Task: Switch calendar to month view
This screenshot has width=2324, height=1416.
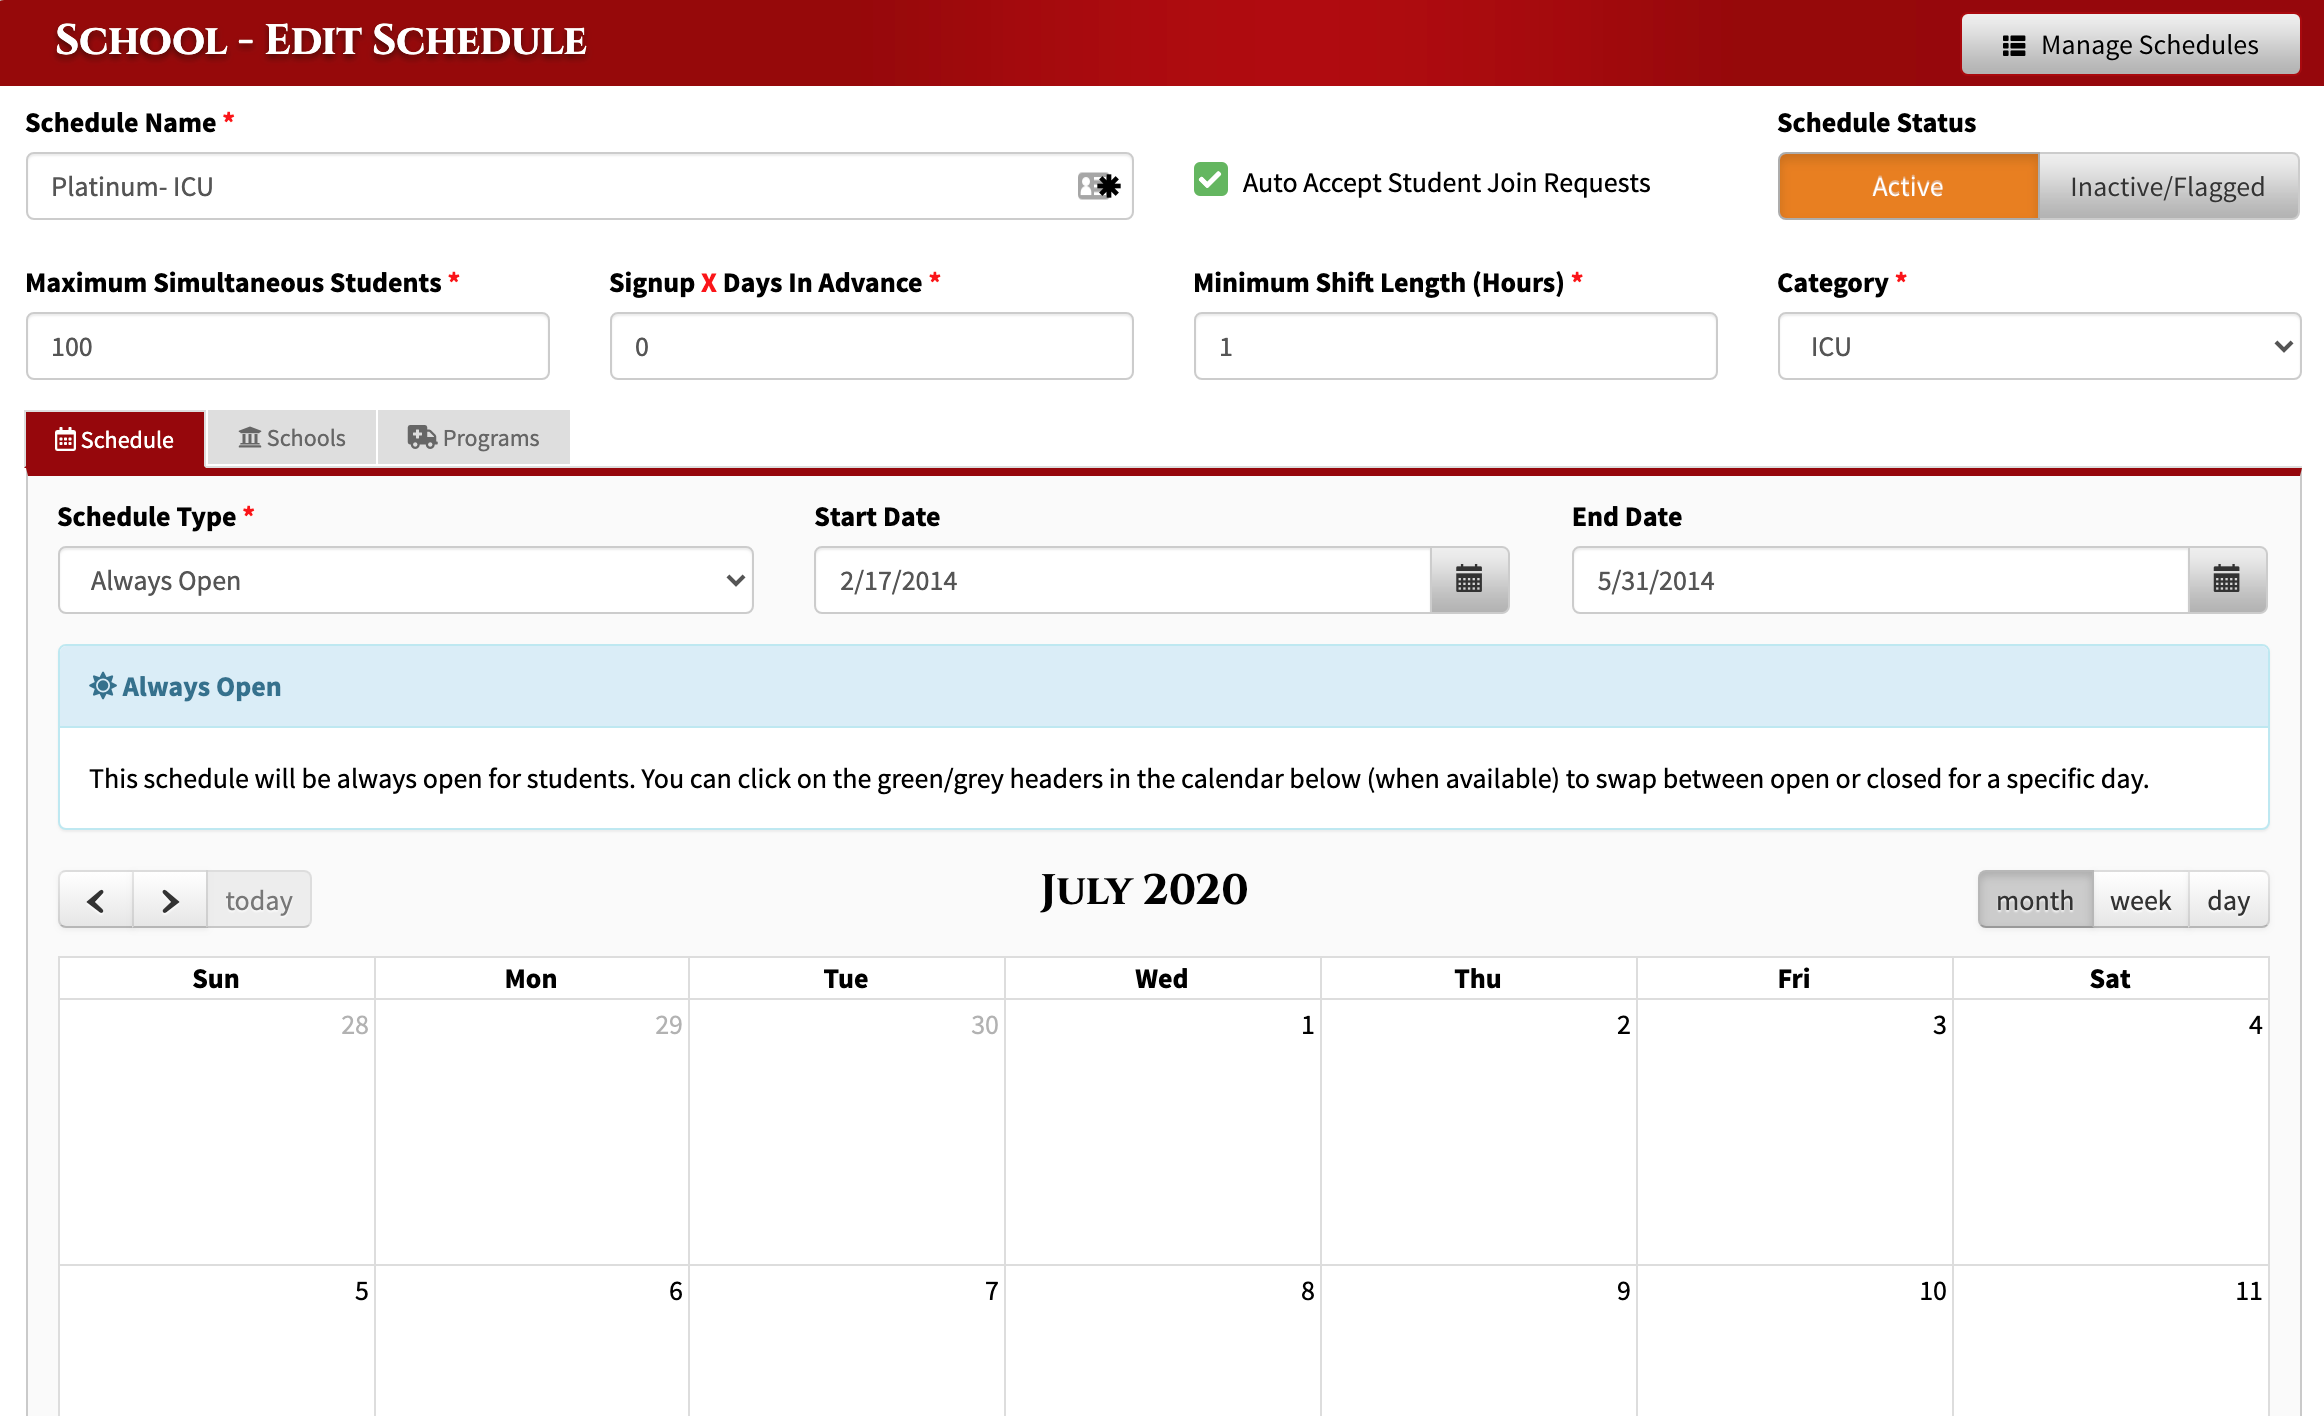Action: (2035, 900)
